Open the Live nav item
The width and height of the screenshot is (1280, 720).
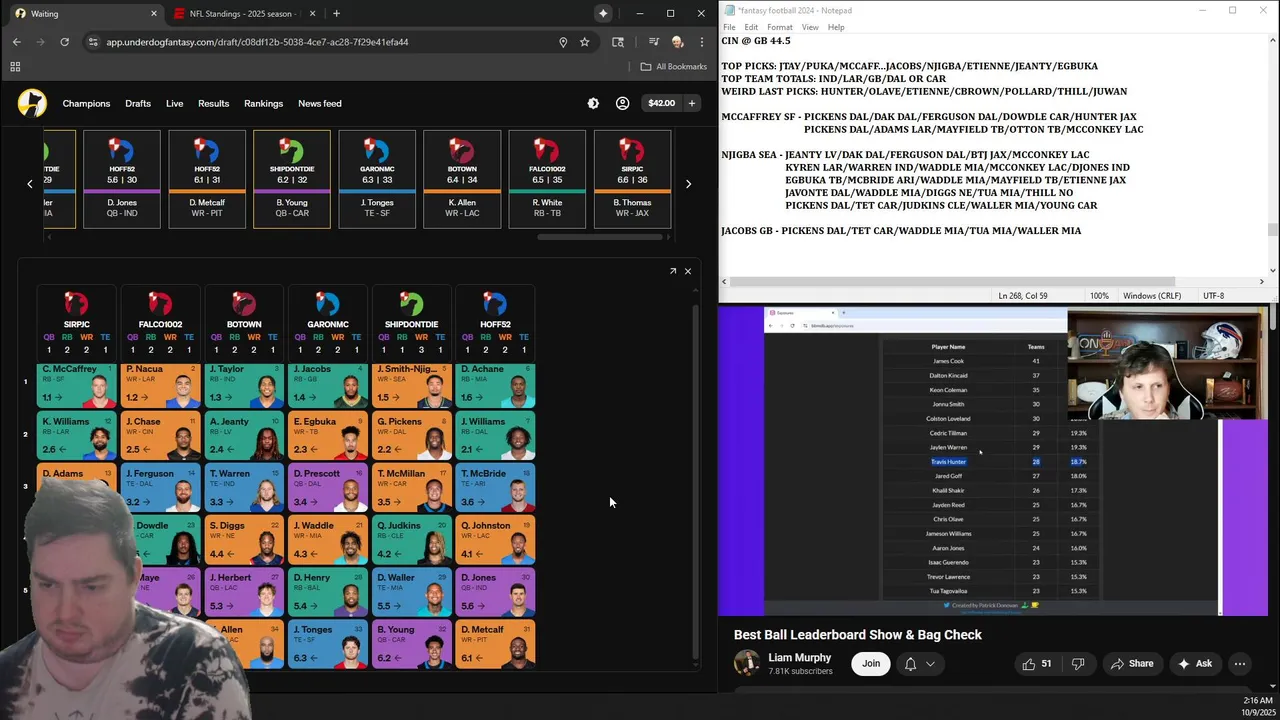point(175,103)
